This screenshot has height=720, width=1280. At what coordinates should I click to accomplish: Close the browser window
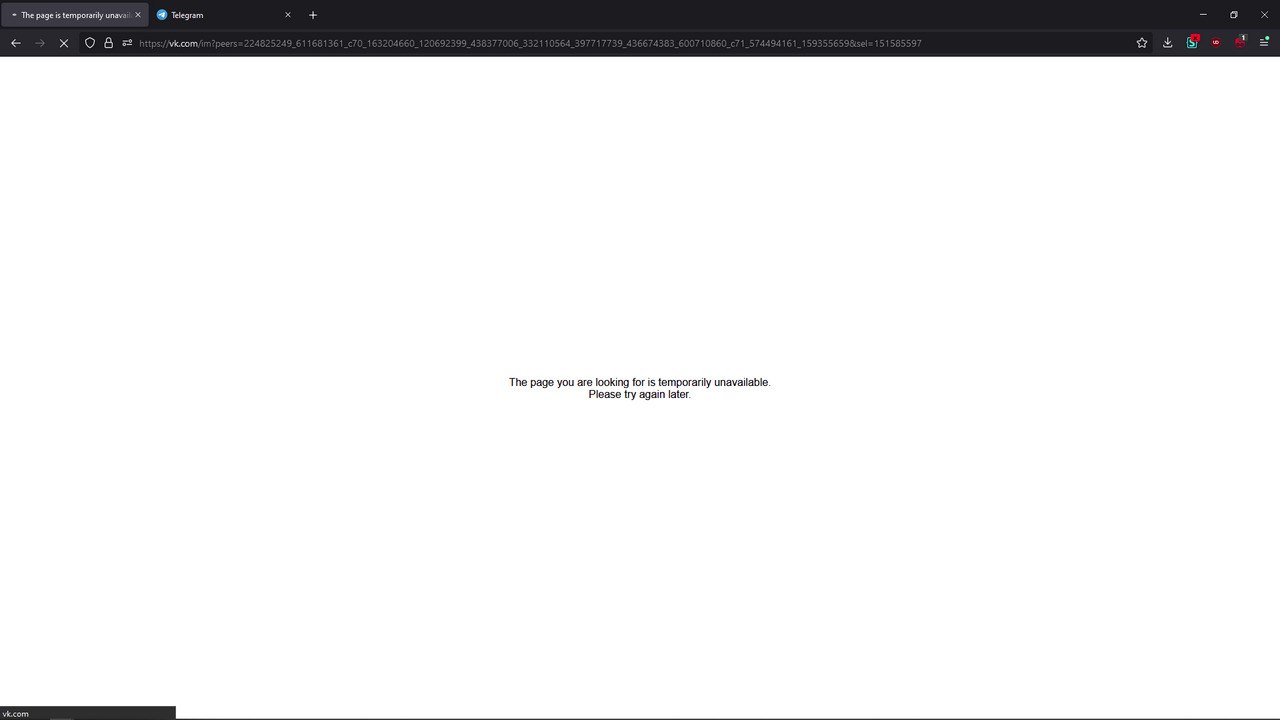point(1264,15)
